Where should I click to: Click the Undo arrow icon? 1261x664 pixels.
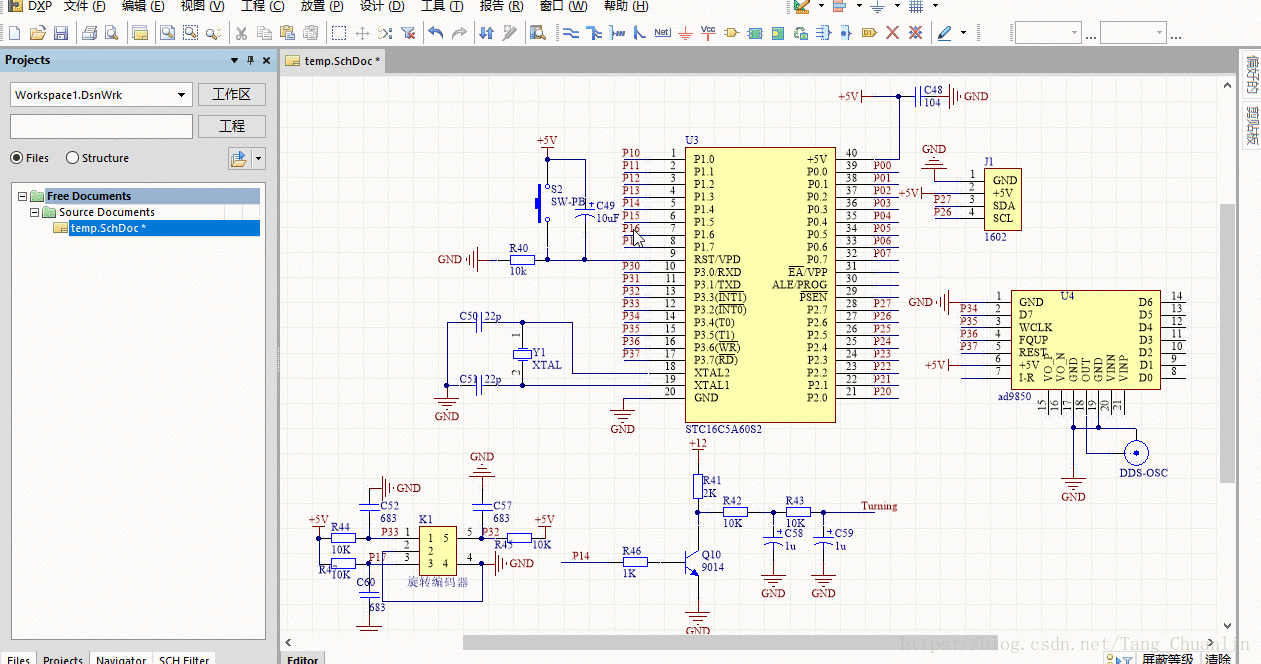point(436,33)
